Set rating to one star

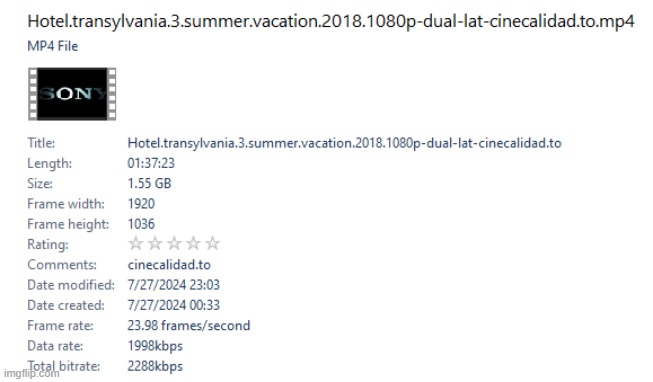tap(136, 243)
